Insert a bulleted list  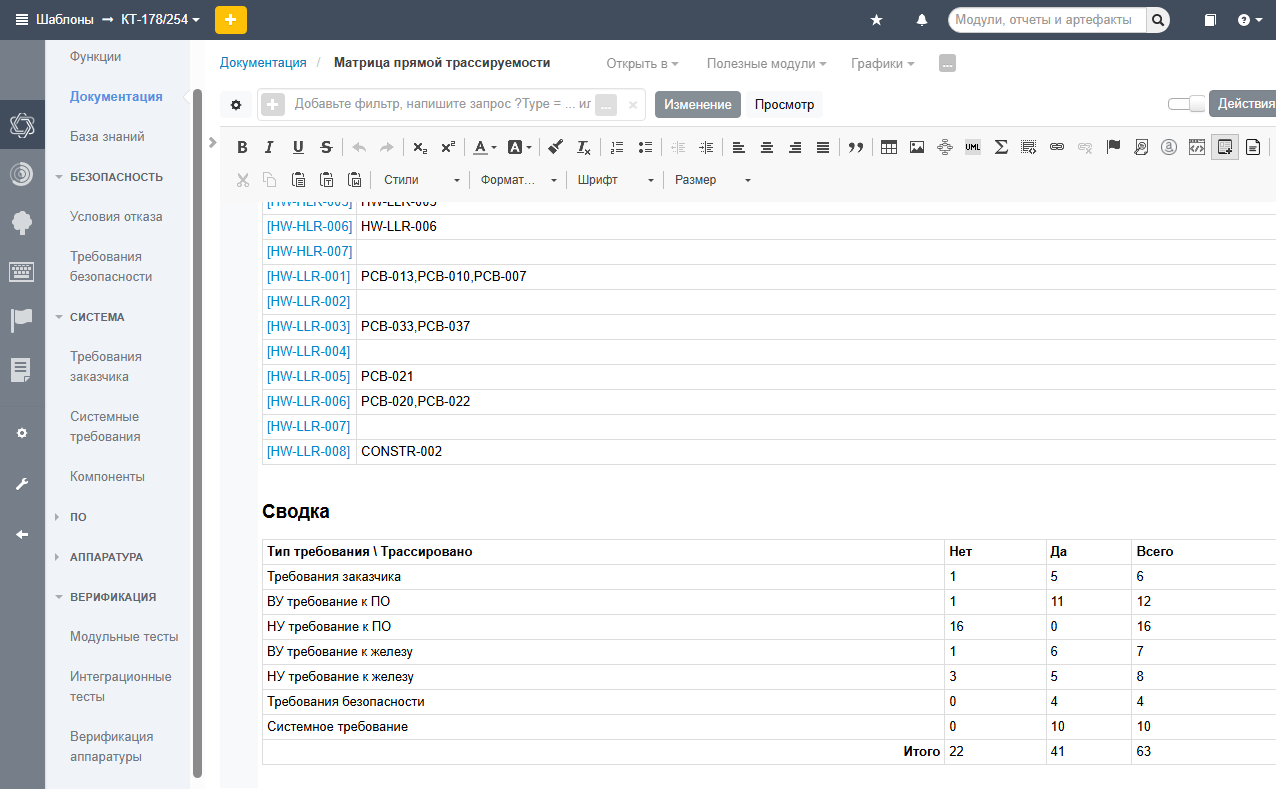(645, 147)
